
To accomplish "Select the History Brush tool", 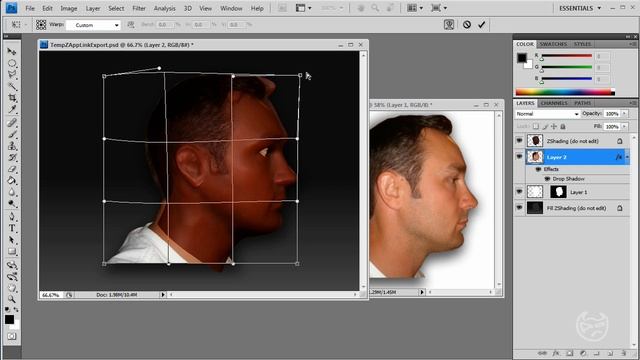I will pos(11,157).
